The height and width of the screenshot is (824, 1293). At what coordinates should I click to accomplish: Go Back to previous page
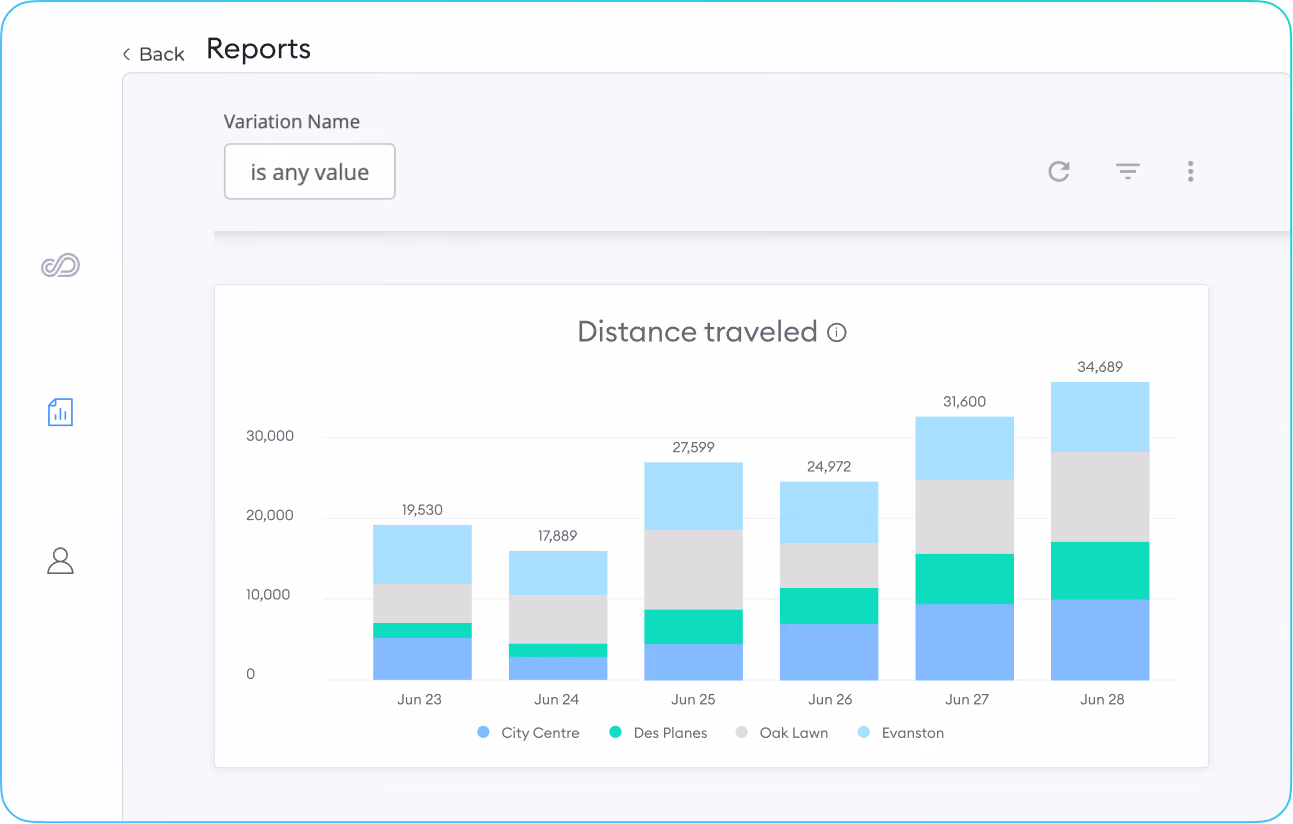tap(153, 54)
